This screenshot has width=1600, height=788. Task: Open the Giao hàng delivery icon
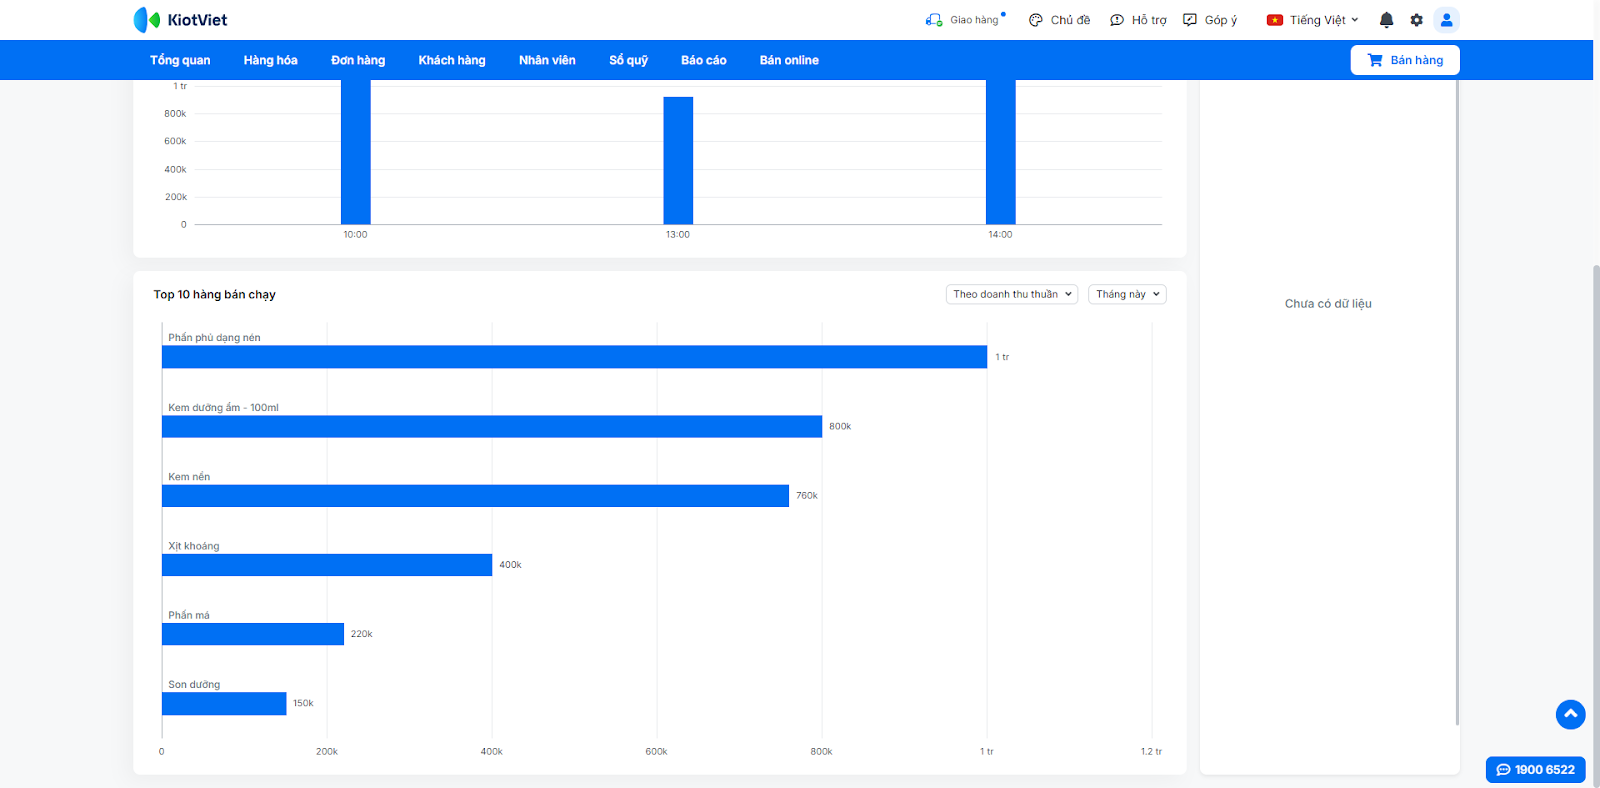[934, 20]
